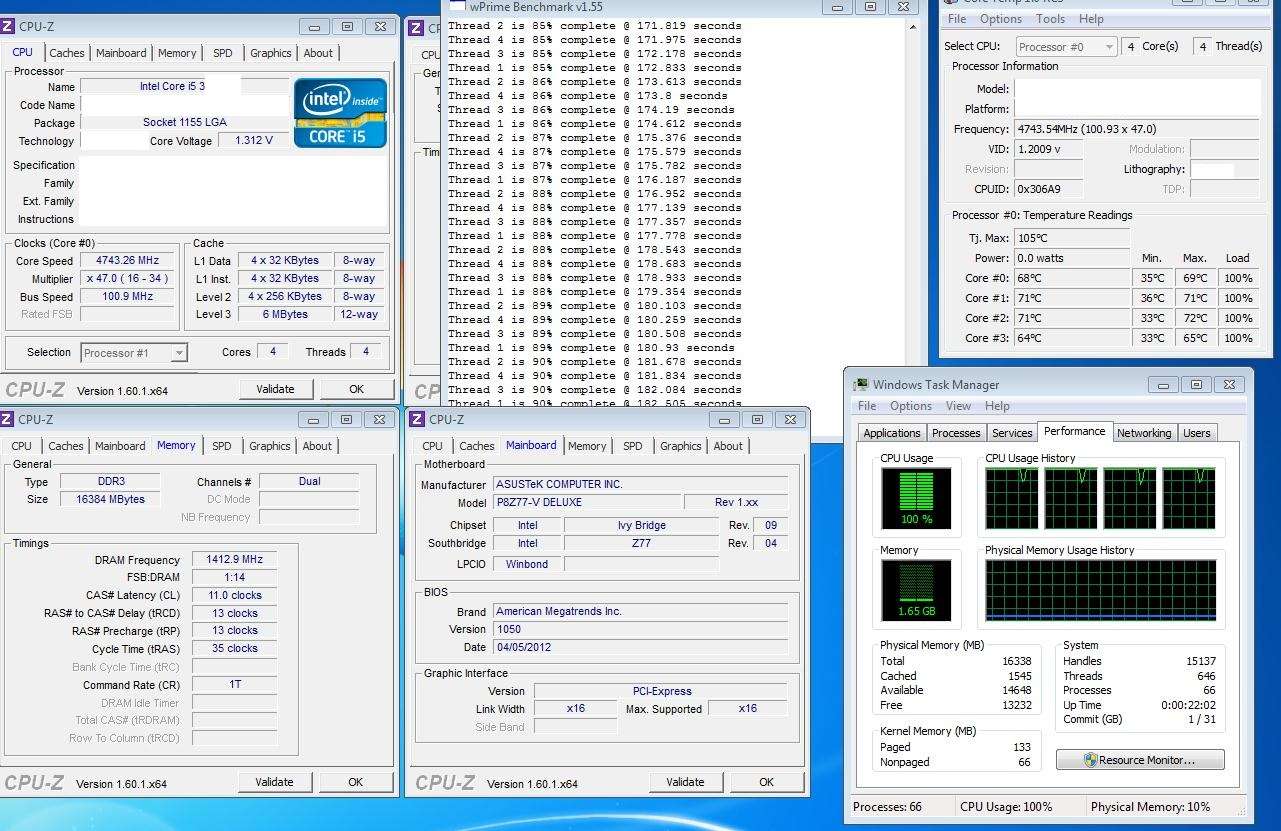
Task: Click the Chipset value Ivy Bridge
Action: pyautogui.click(x=642, y=525)
